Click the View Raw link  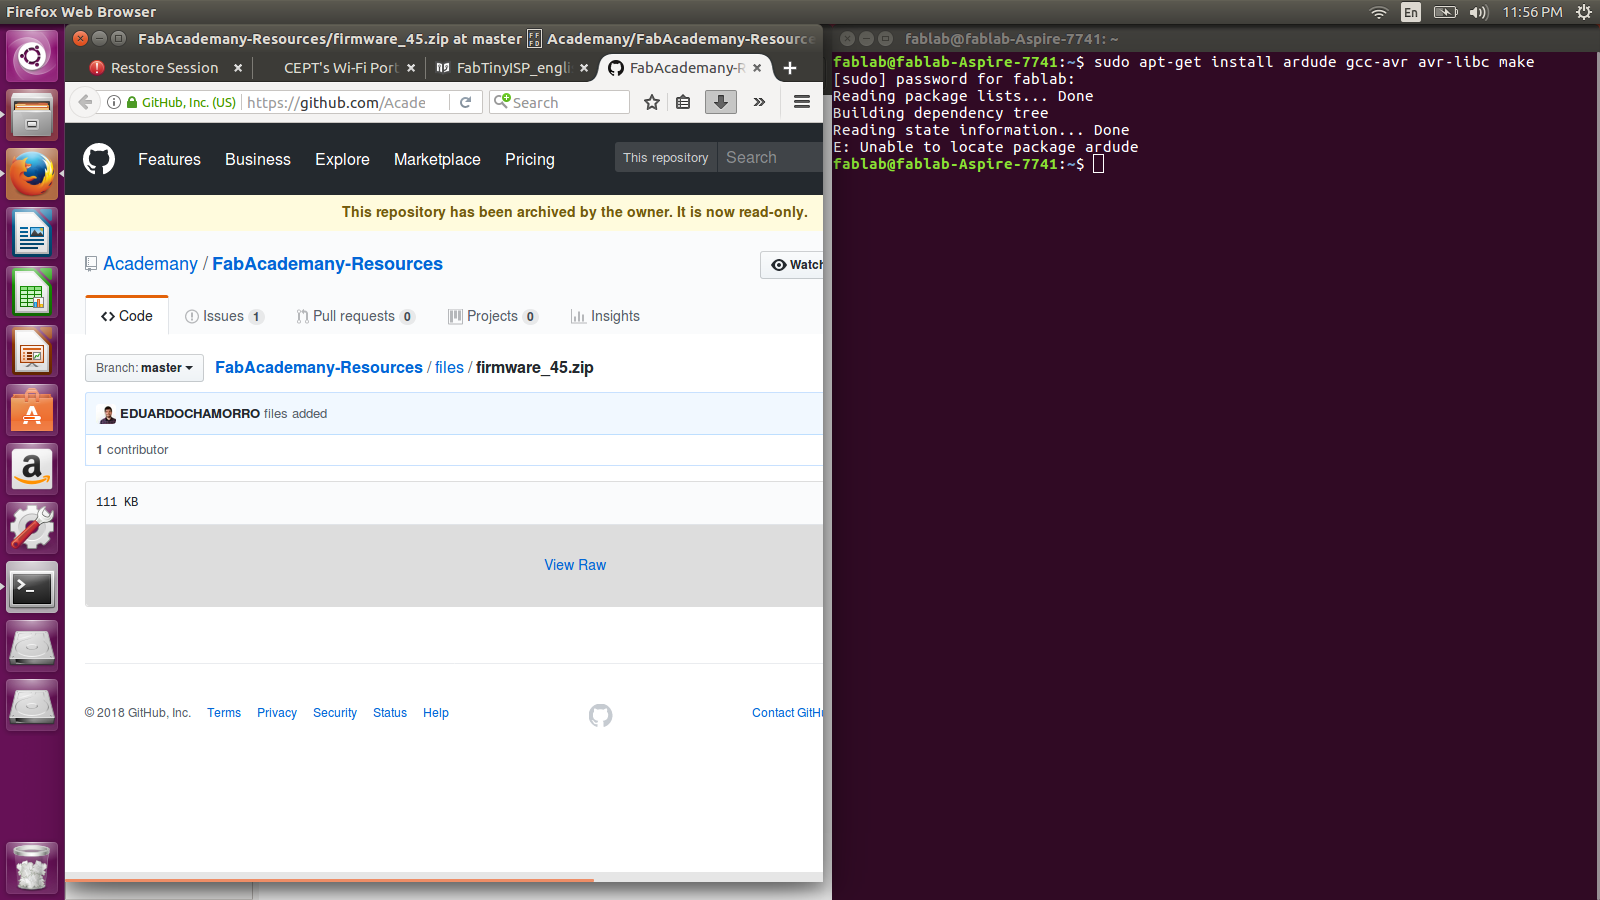(x=575, y=565)
